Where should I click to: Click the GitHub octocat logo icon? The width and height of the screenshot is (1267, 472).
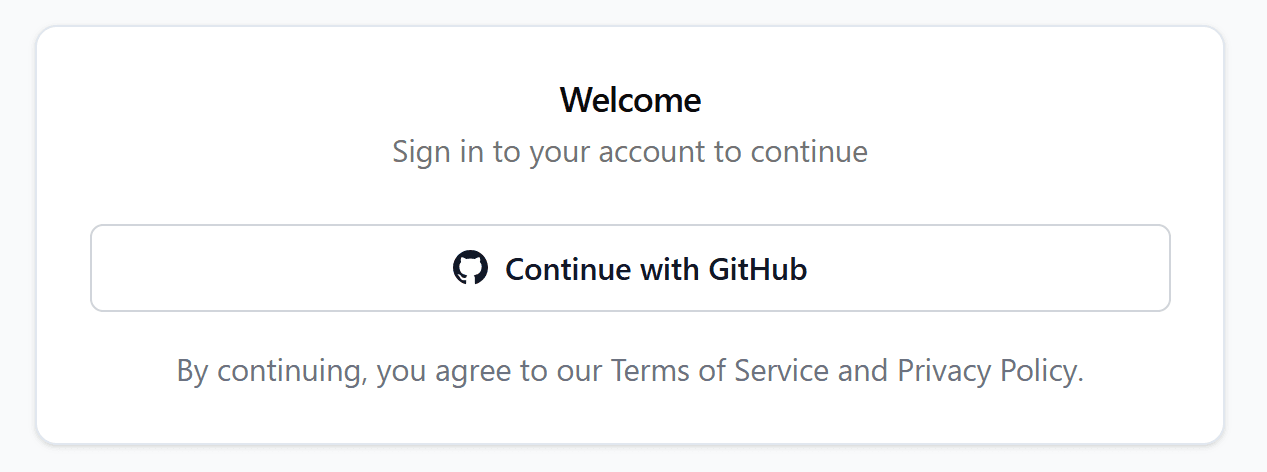(x=470, y=268)
